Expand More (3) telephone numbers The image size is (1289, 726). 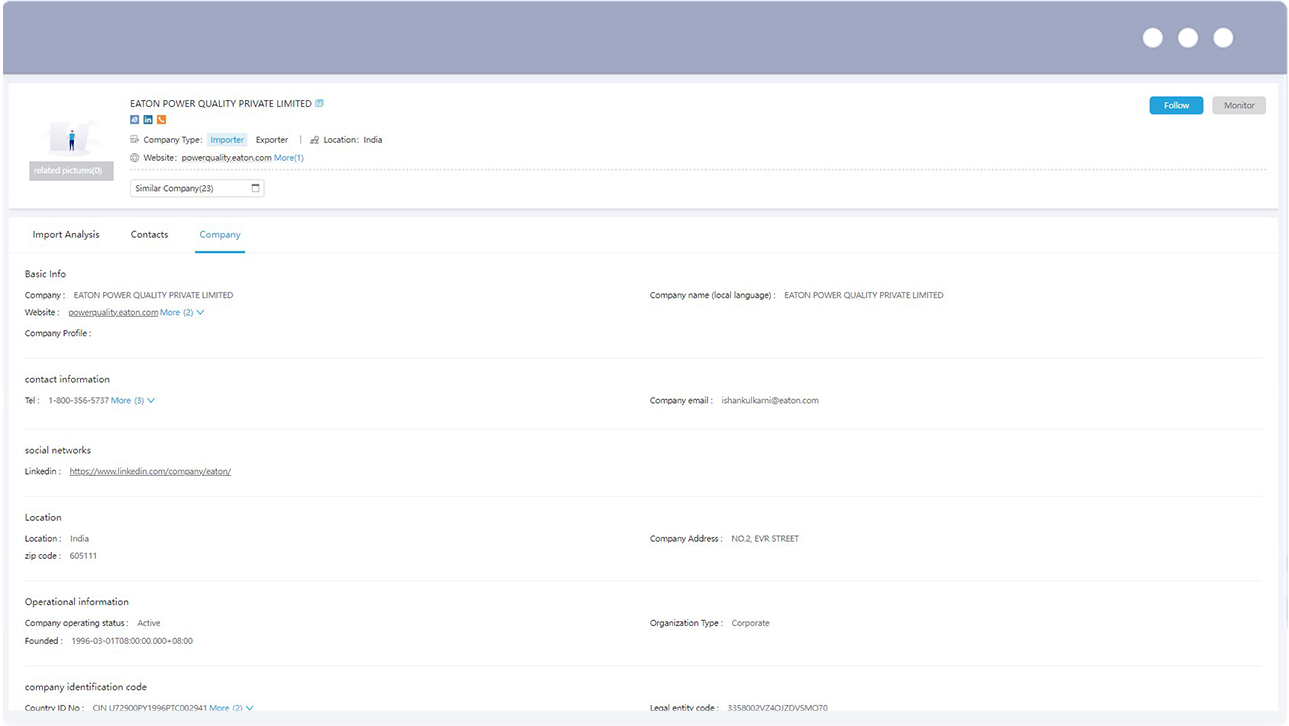click(133, 401)
